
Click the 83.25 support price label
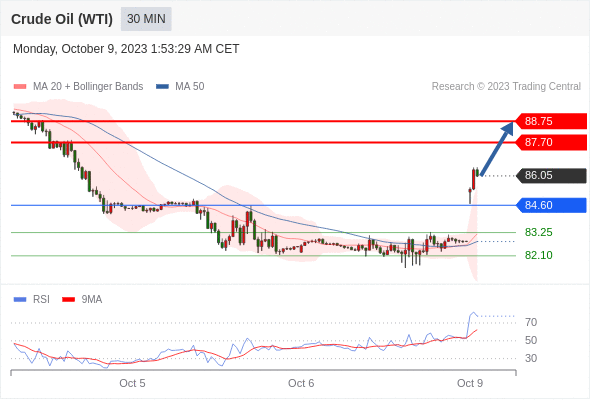(x=538, y=232)
